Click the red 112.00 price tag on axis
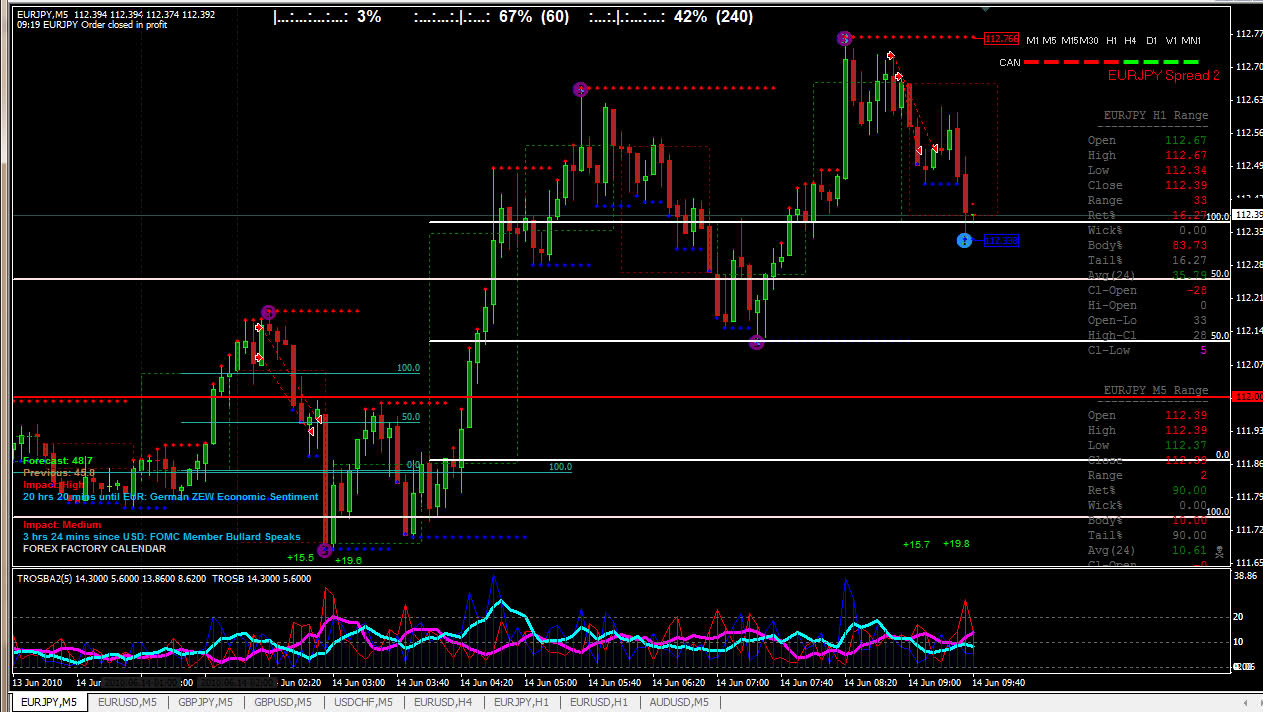This screenshot has height=712, width=1263. 1248,397
